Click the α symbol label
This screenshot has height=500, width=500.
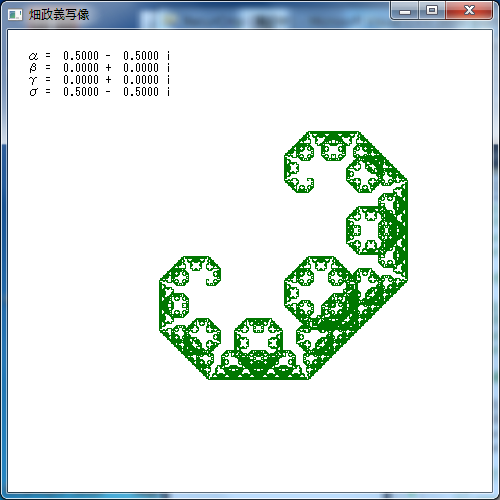point(33,56)
